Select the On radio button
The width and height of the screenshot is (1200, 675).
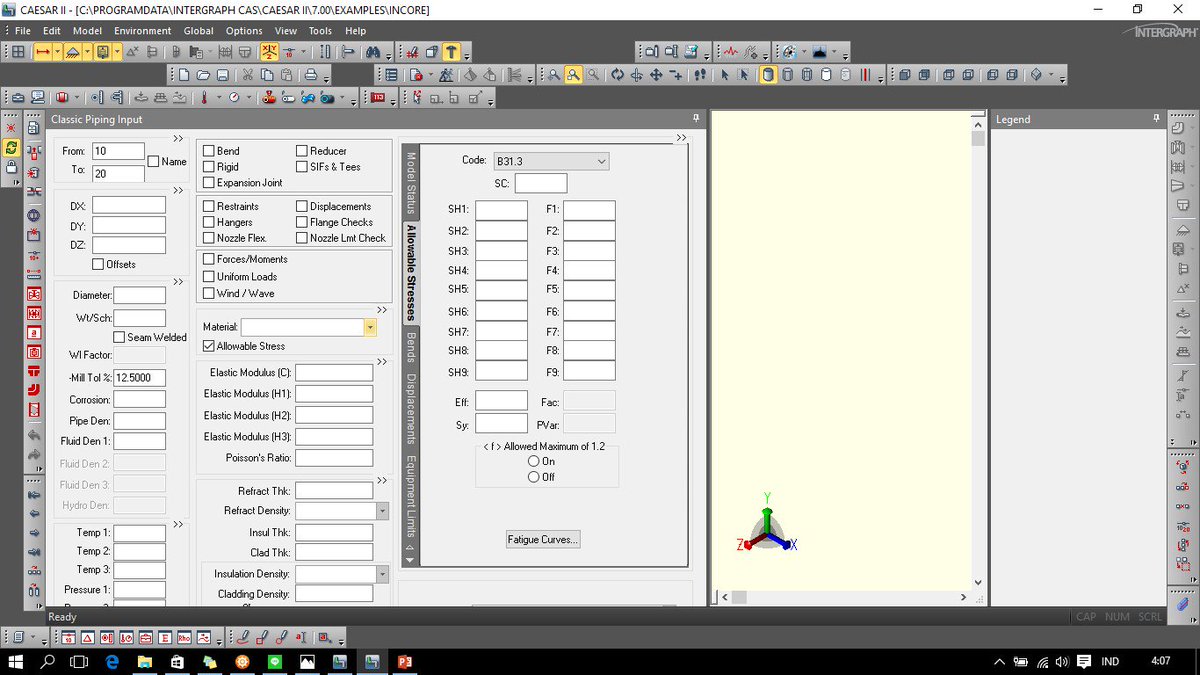533,461
